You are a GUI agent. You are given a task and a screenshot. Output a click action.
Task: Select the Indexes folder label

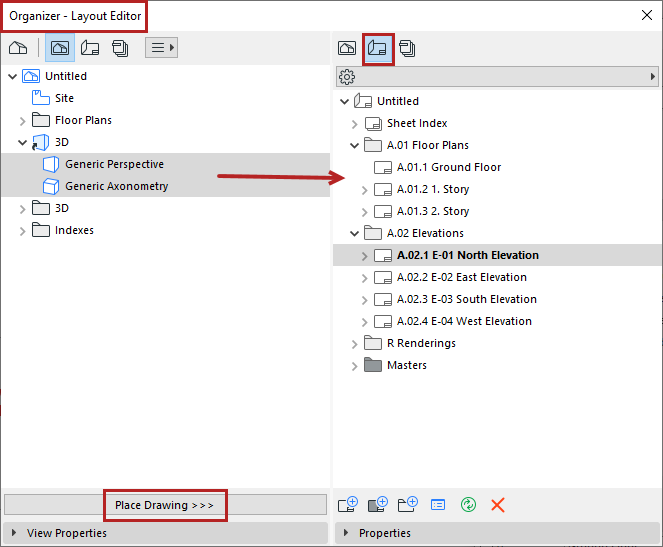click(74, 230)
